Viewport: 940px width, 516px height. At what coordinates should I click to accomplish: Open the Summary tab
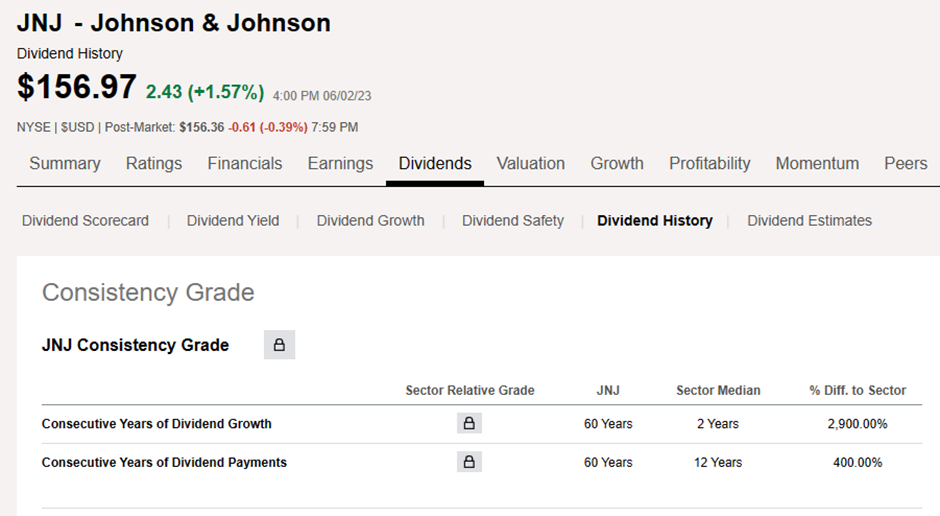pos(65,164)
